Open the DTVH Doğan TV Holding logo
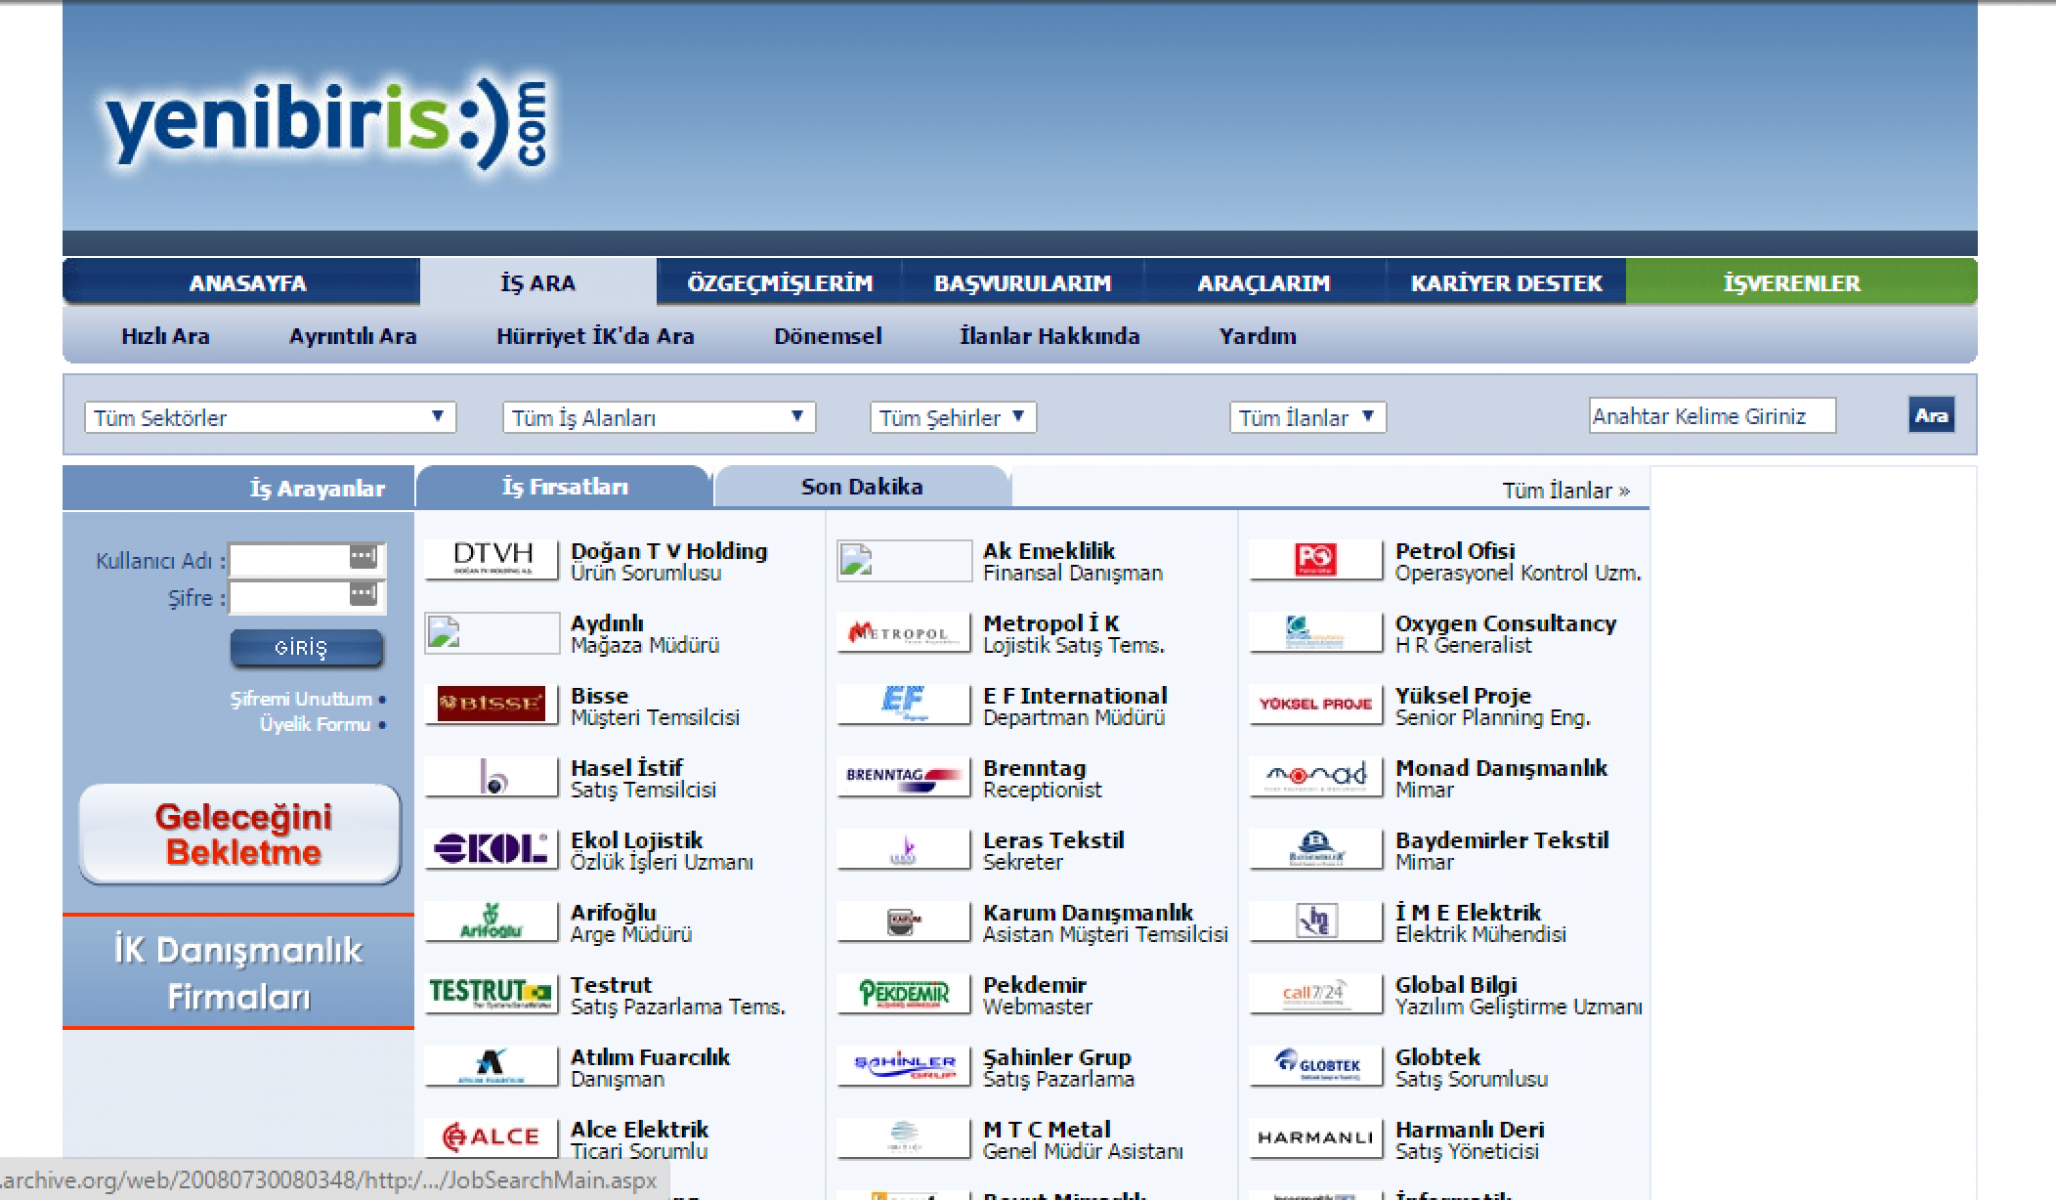 (491, 558)
